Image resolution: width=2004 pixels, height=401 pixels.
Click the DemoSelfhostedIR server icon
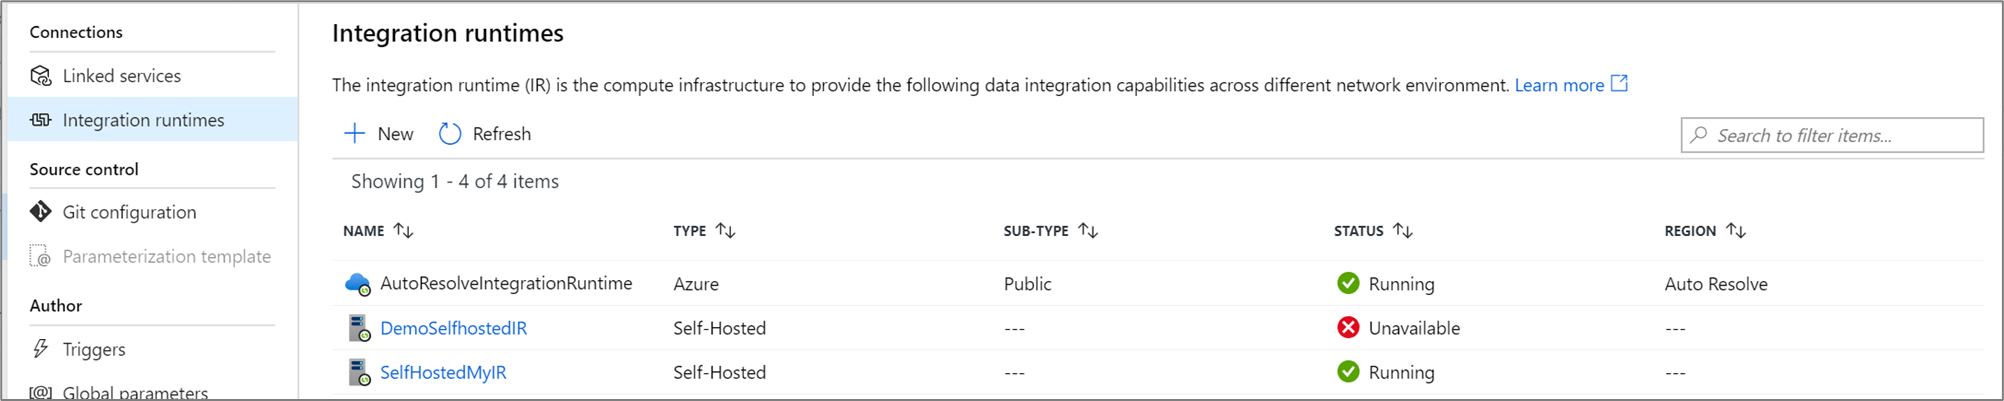click(359, 328)
